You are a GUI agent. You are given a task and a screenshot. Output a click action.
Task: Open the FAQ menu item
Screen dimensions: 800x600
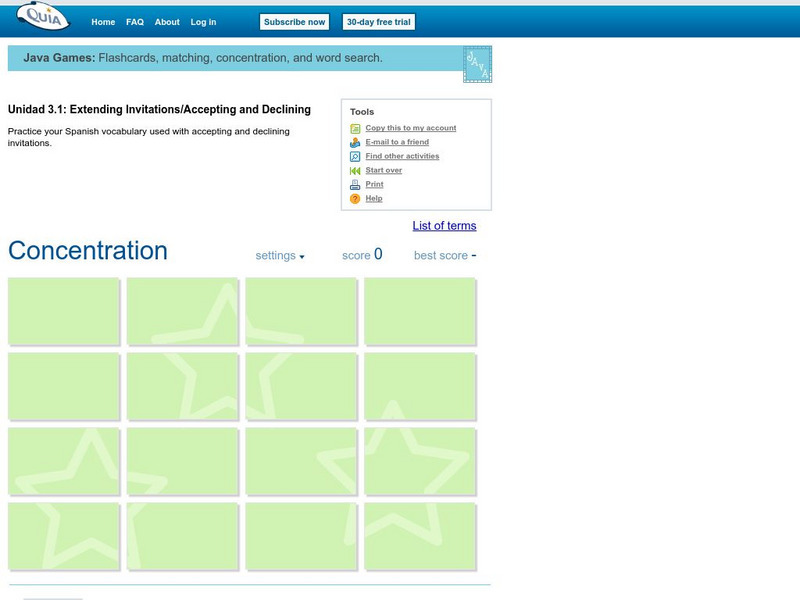(136, 20)
